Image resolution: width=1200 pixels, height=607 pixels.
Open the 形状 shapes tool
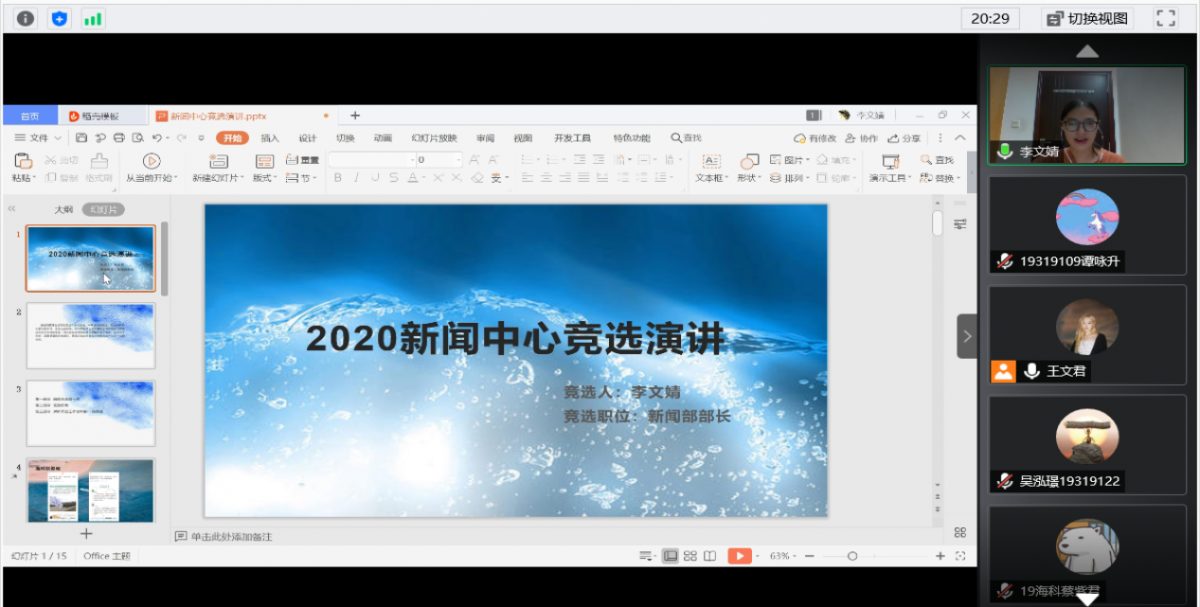pyautogui.click(x=749, y=162)
